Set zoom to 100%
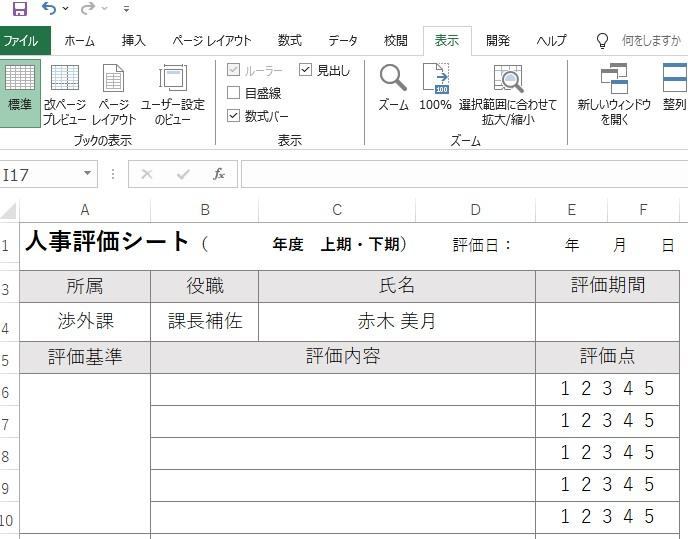 tap(435, 88)
